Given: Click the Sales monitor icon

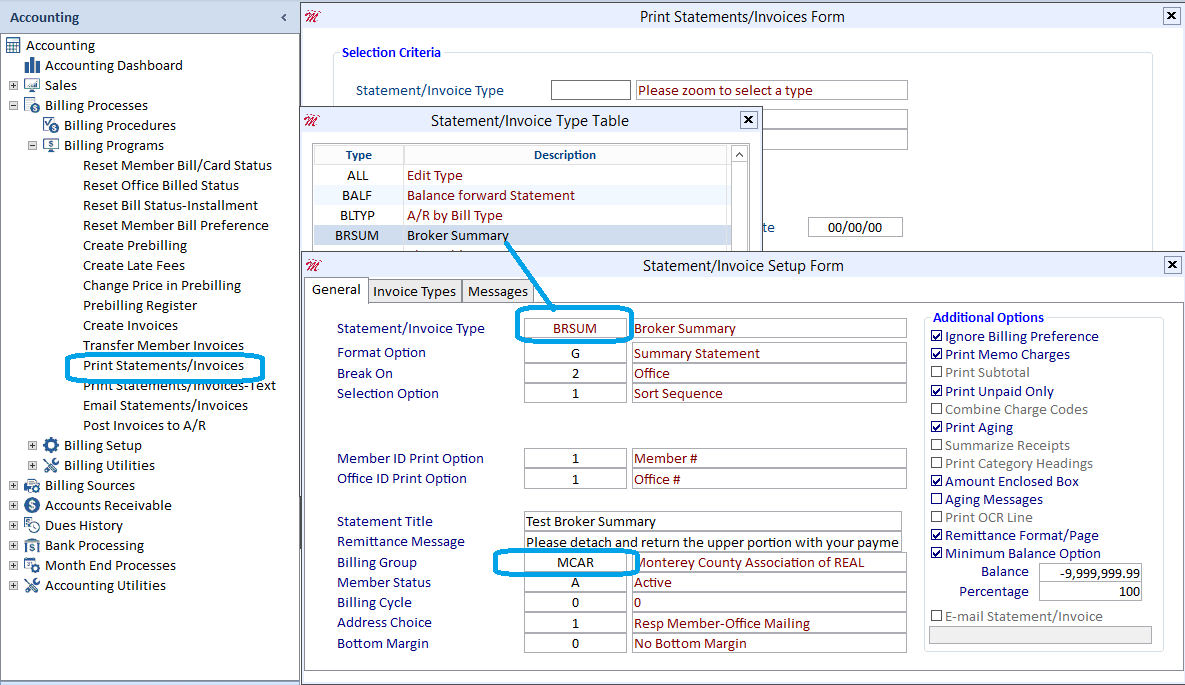Looking at the screenshot, I should click(x=32, y=85).
